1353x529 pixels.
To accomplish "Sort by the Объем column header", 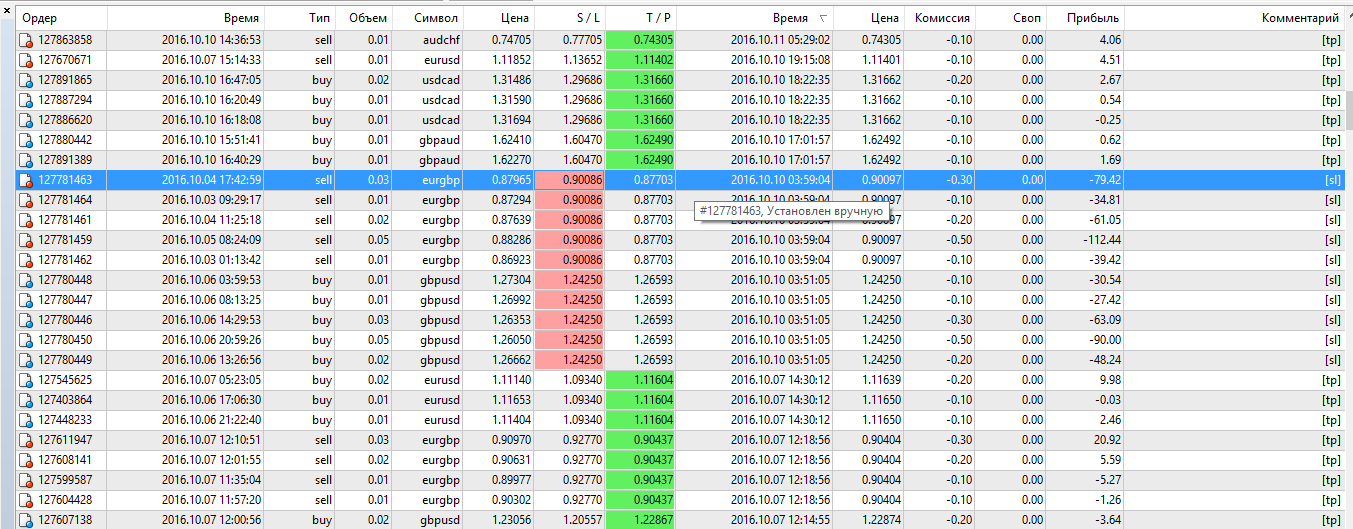I will tap(367, 19).
